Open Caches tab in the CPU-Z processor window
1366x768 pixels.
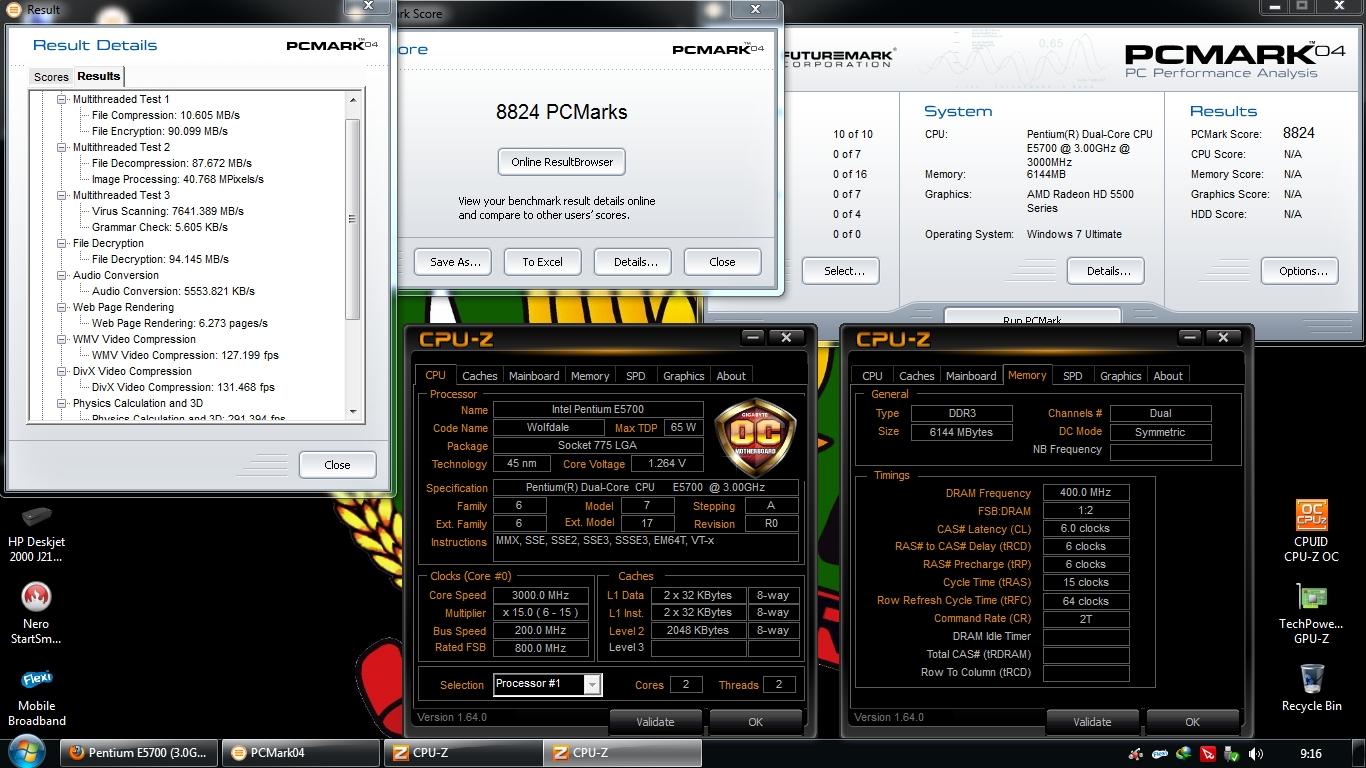[480, 376]
